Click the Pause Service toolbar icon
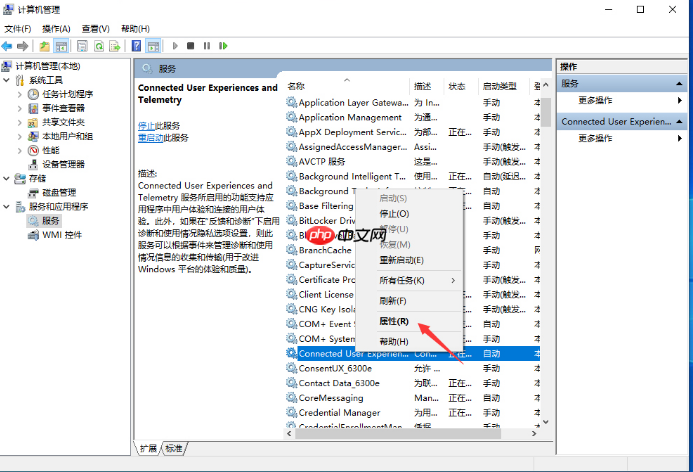The image size is (693, 472). coord(206,46)
